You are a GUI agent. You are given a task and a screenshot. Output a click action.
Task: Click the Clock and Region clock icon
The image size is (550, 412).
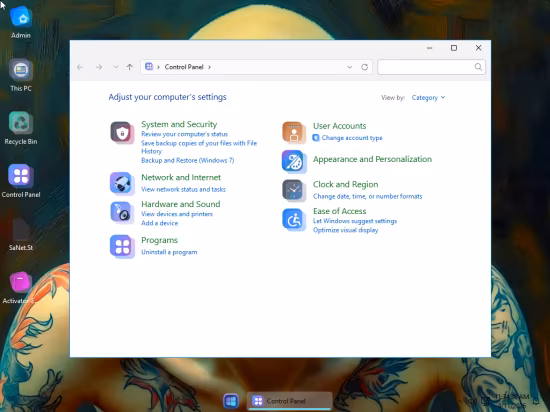coord(294,190)
